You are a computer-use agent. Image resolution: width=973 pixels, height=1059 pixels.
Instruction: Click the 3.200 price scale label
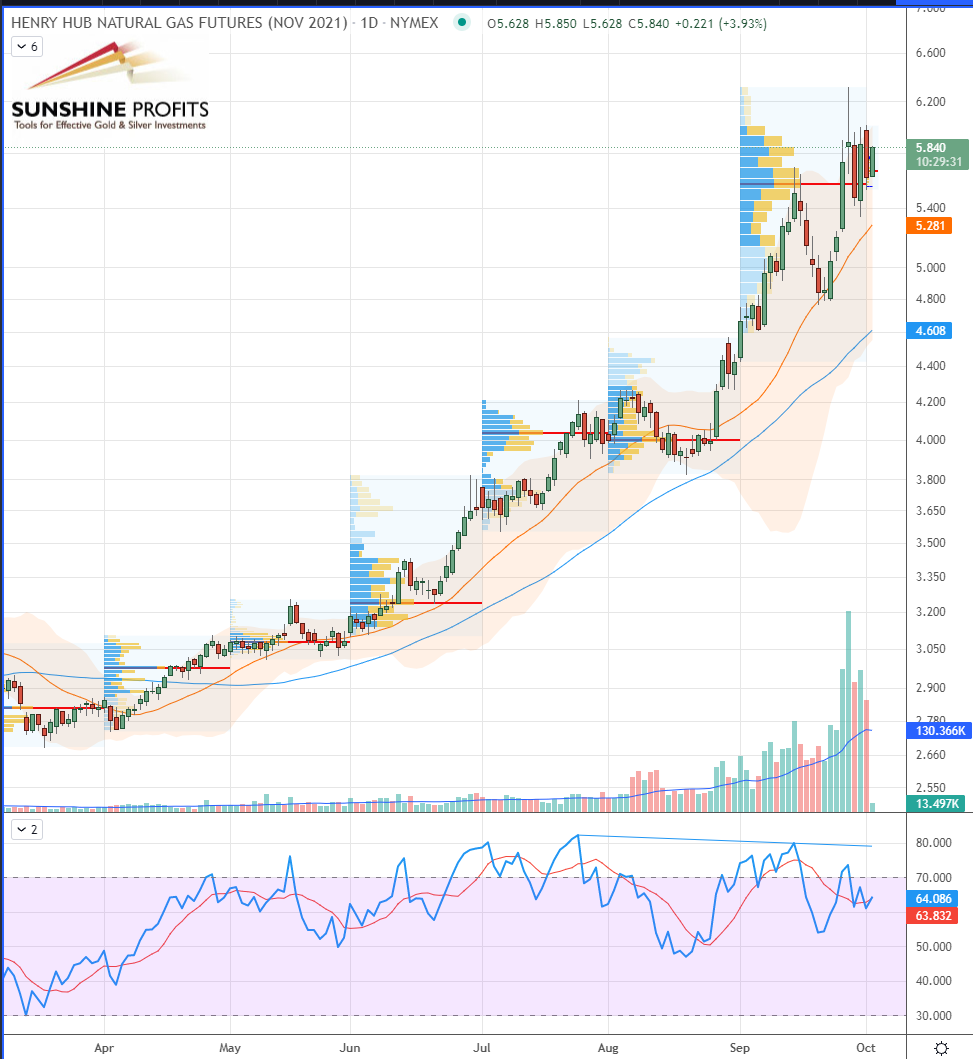(x=930, y=612)
